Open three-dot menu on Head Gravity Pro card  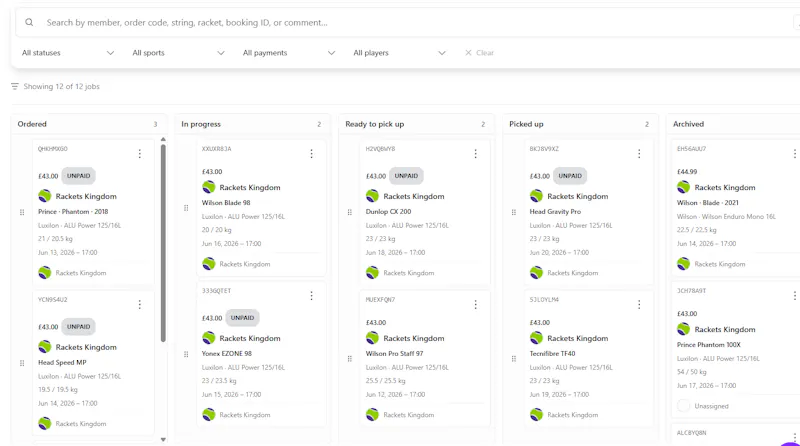pos(639,154)
